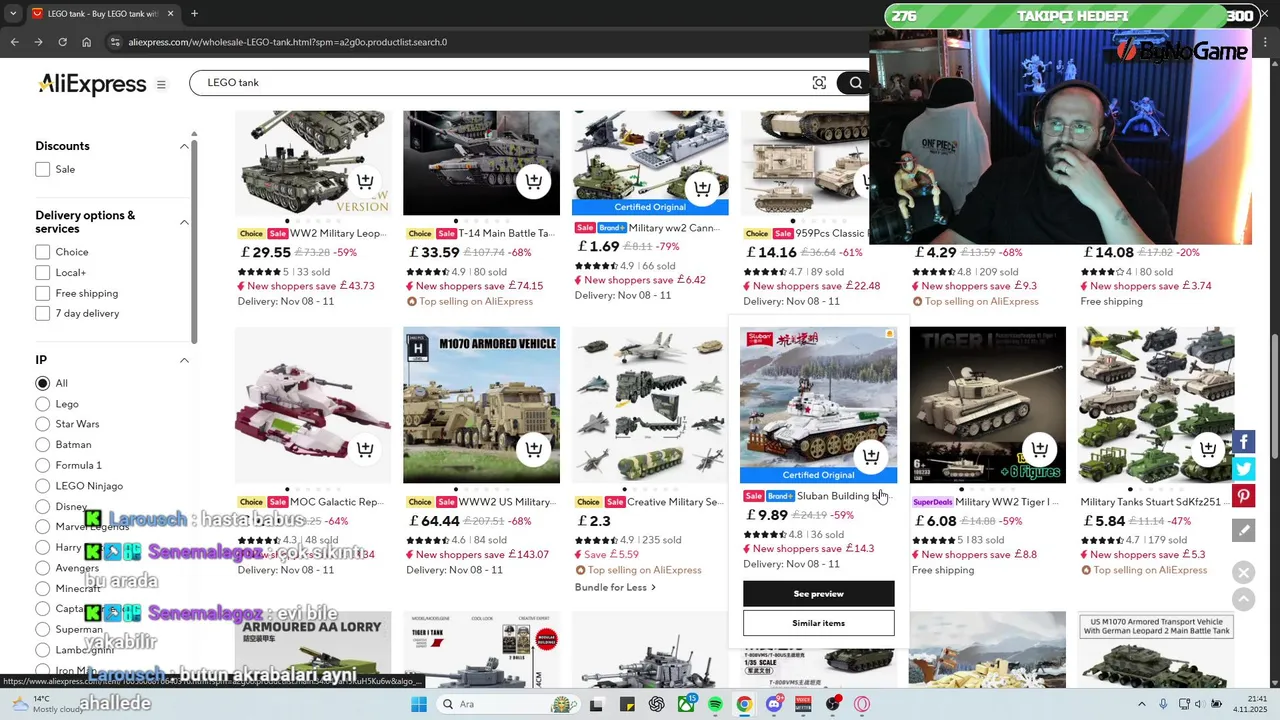Open the AliExpress categories hamburger menu
This screenshot has width=1280, height=720.
point(161,85)
